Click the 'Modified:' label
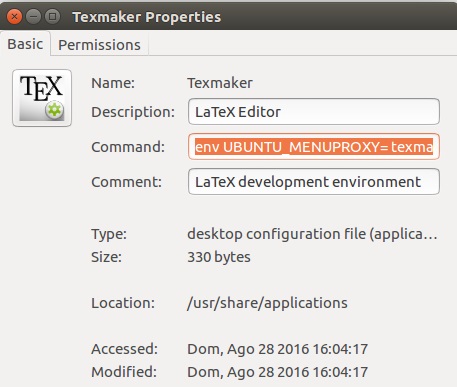This screenshot has height=387, width=457. (124, 372)
